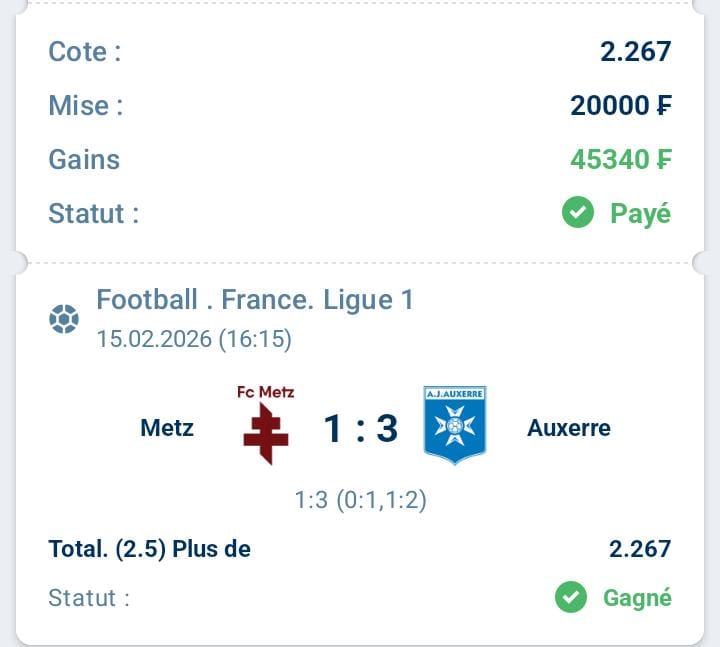Tap the 2.267 odds on the bet line
720x647 pixels.
[640, 548]
